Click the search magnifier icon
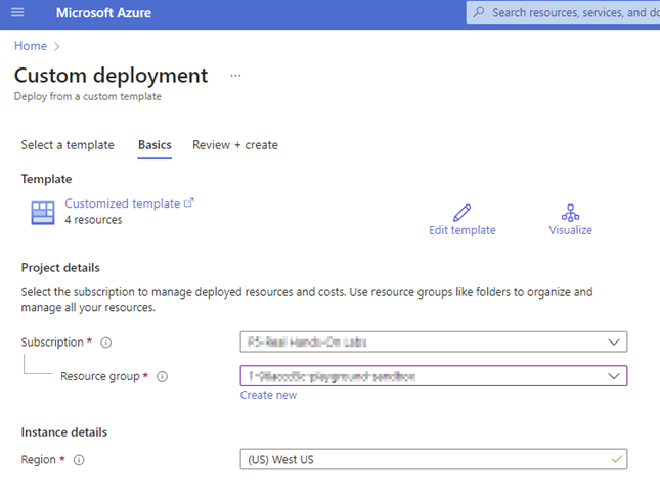 click(479, 12)
